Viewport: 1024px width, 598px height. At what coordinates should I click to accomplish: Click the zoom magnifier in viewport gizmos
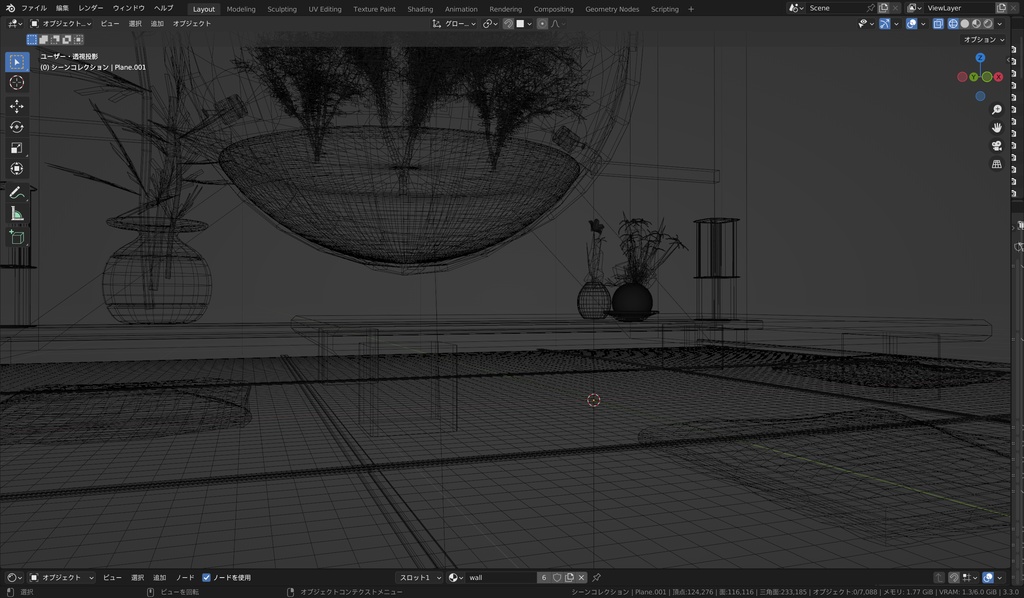pyautogui.click(x=997, y=110)
